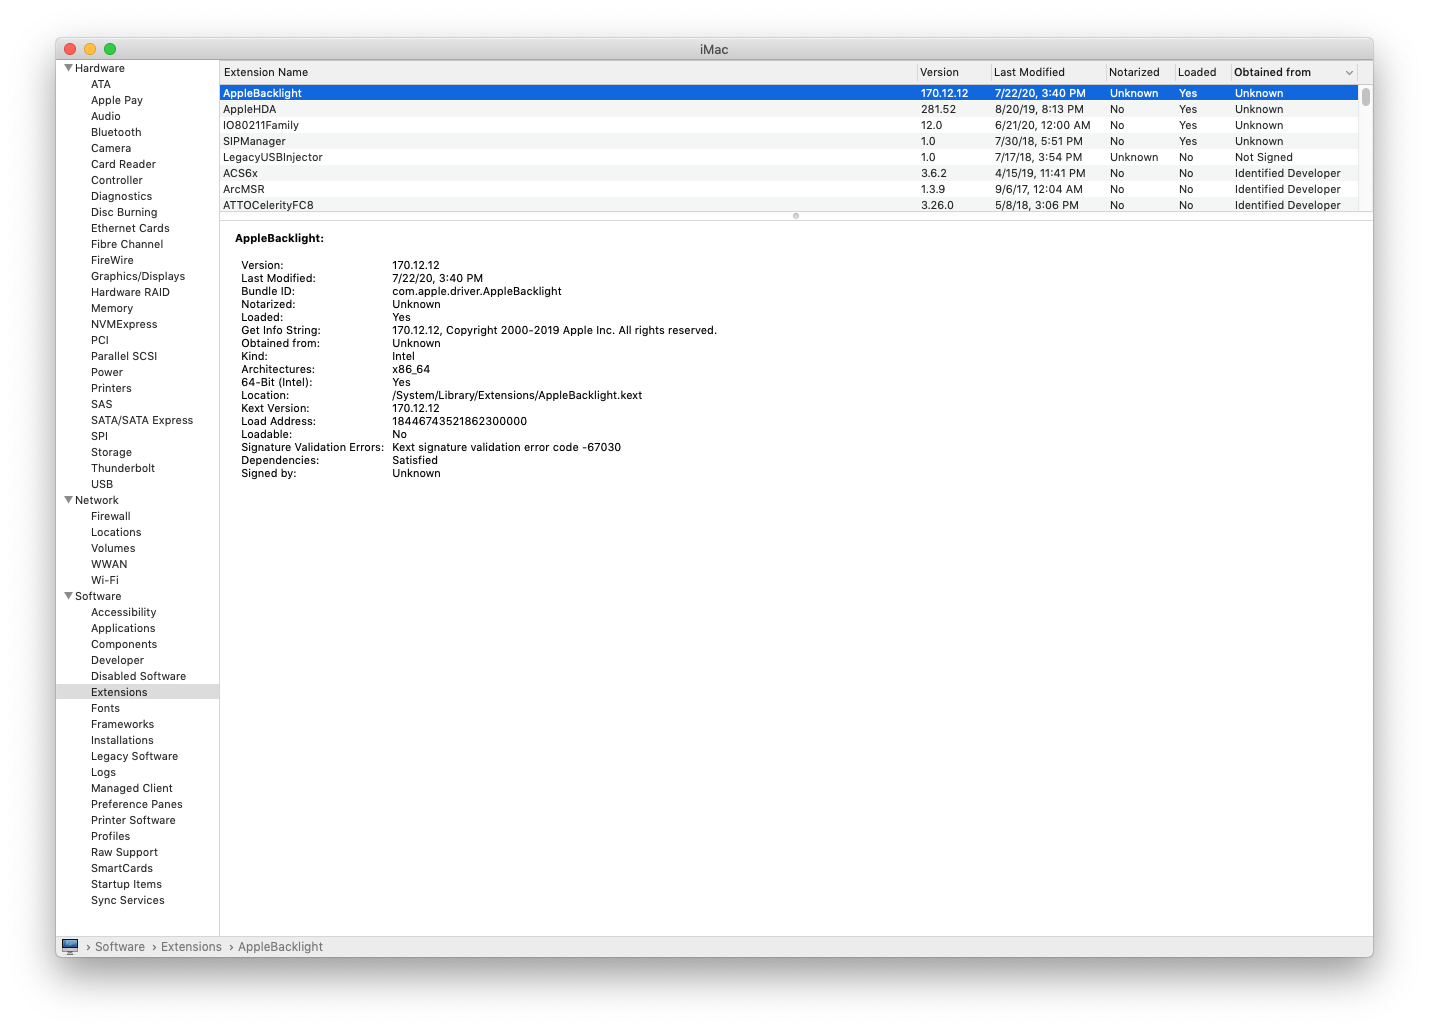Sort by Notarized column header
The image size is (1429, 1031).
(x=1140, y=72)
